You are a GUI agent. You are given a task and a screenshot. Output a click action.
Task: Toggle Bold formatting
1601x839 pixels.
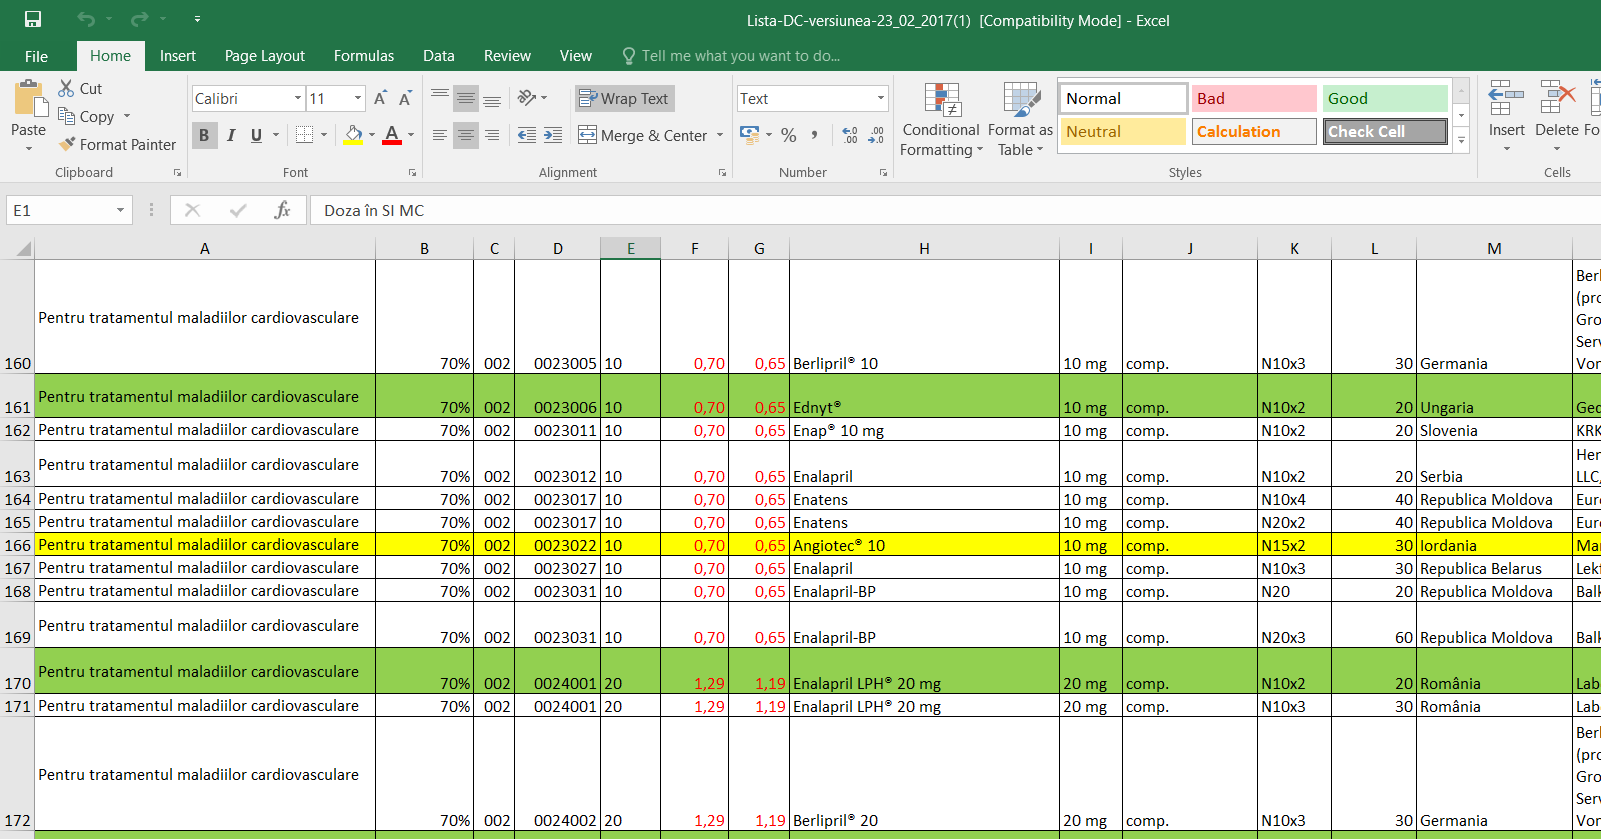pyautogui.click(x=204, y=135)
